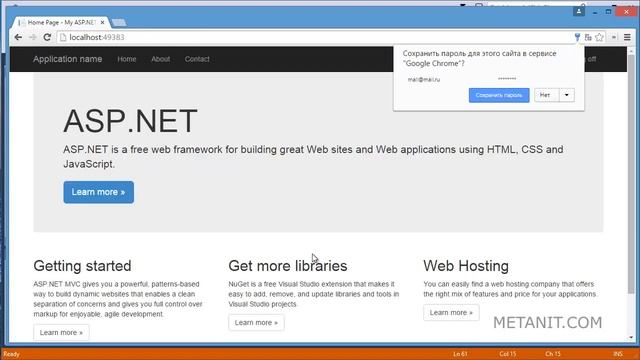Click the mail@mail.ru username field

(x=424, y=79)
